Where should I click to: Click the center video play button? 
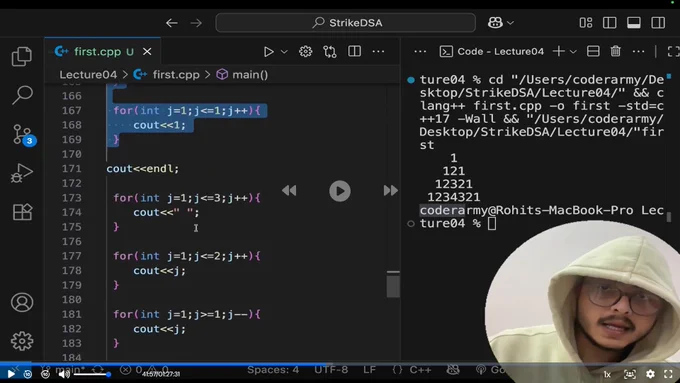coord(340,191)
